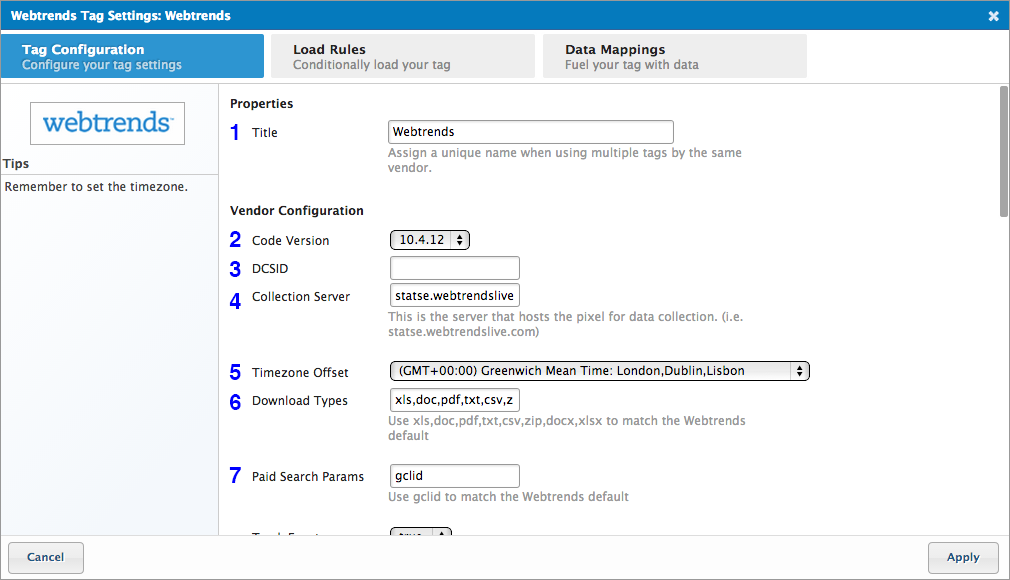Click the number 7 marker beside Paid Search Params
This screenshot has width=1010, height=580.
[x=236, y=476]
